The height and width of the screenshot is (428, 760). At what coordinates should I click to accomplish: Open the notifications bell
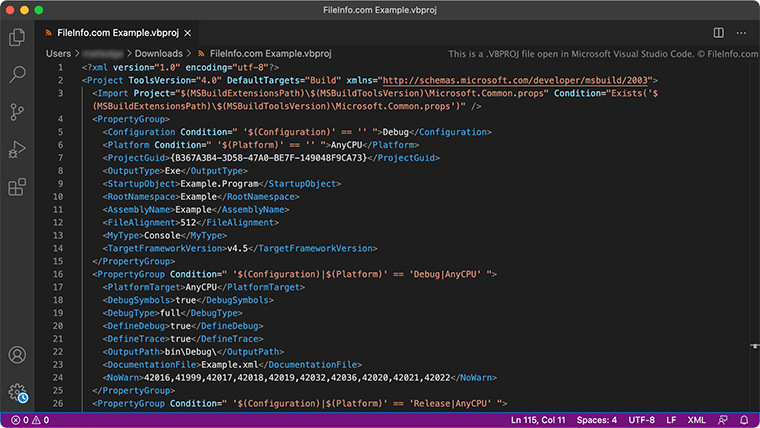pos(745,420)
